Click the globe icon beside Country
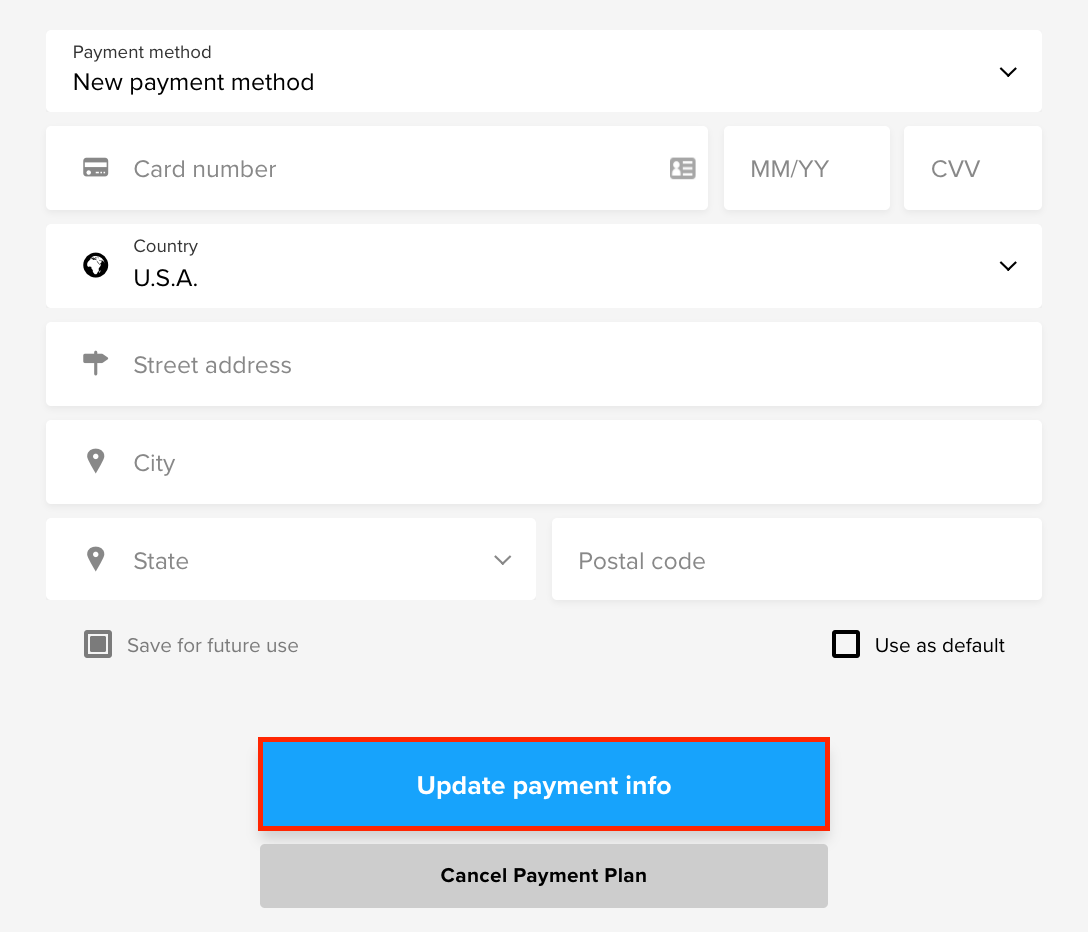Image resolution: width=1088 pixels, height=932 pixels. [96, 265]
